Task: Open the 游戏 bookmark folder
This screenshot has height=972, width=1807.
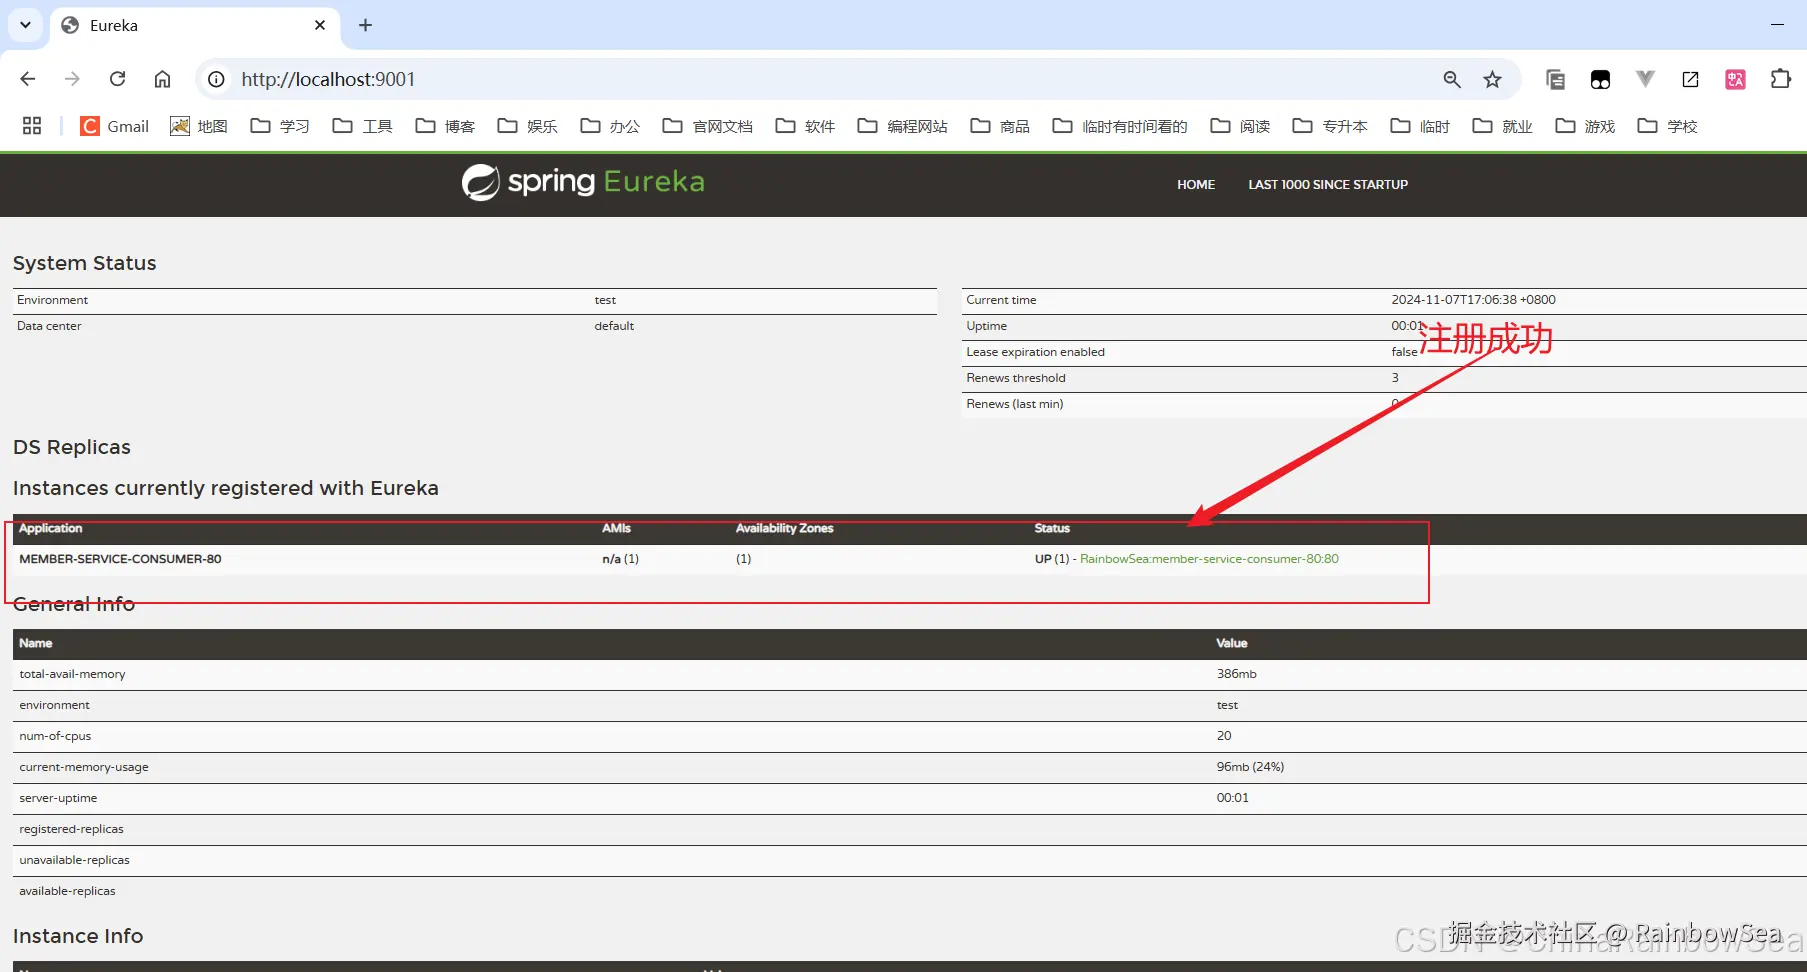Action: click(x=1585, y=126)
